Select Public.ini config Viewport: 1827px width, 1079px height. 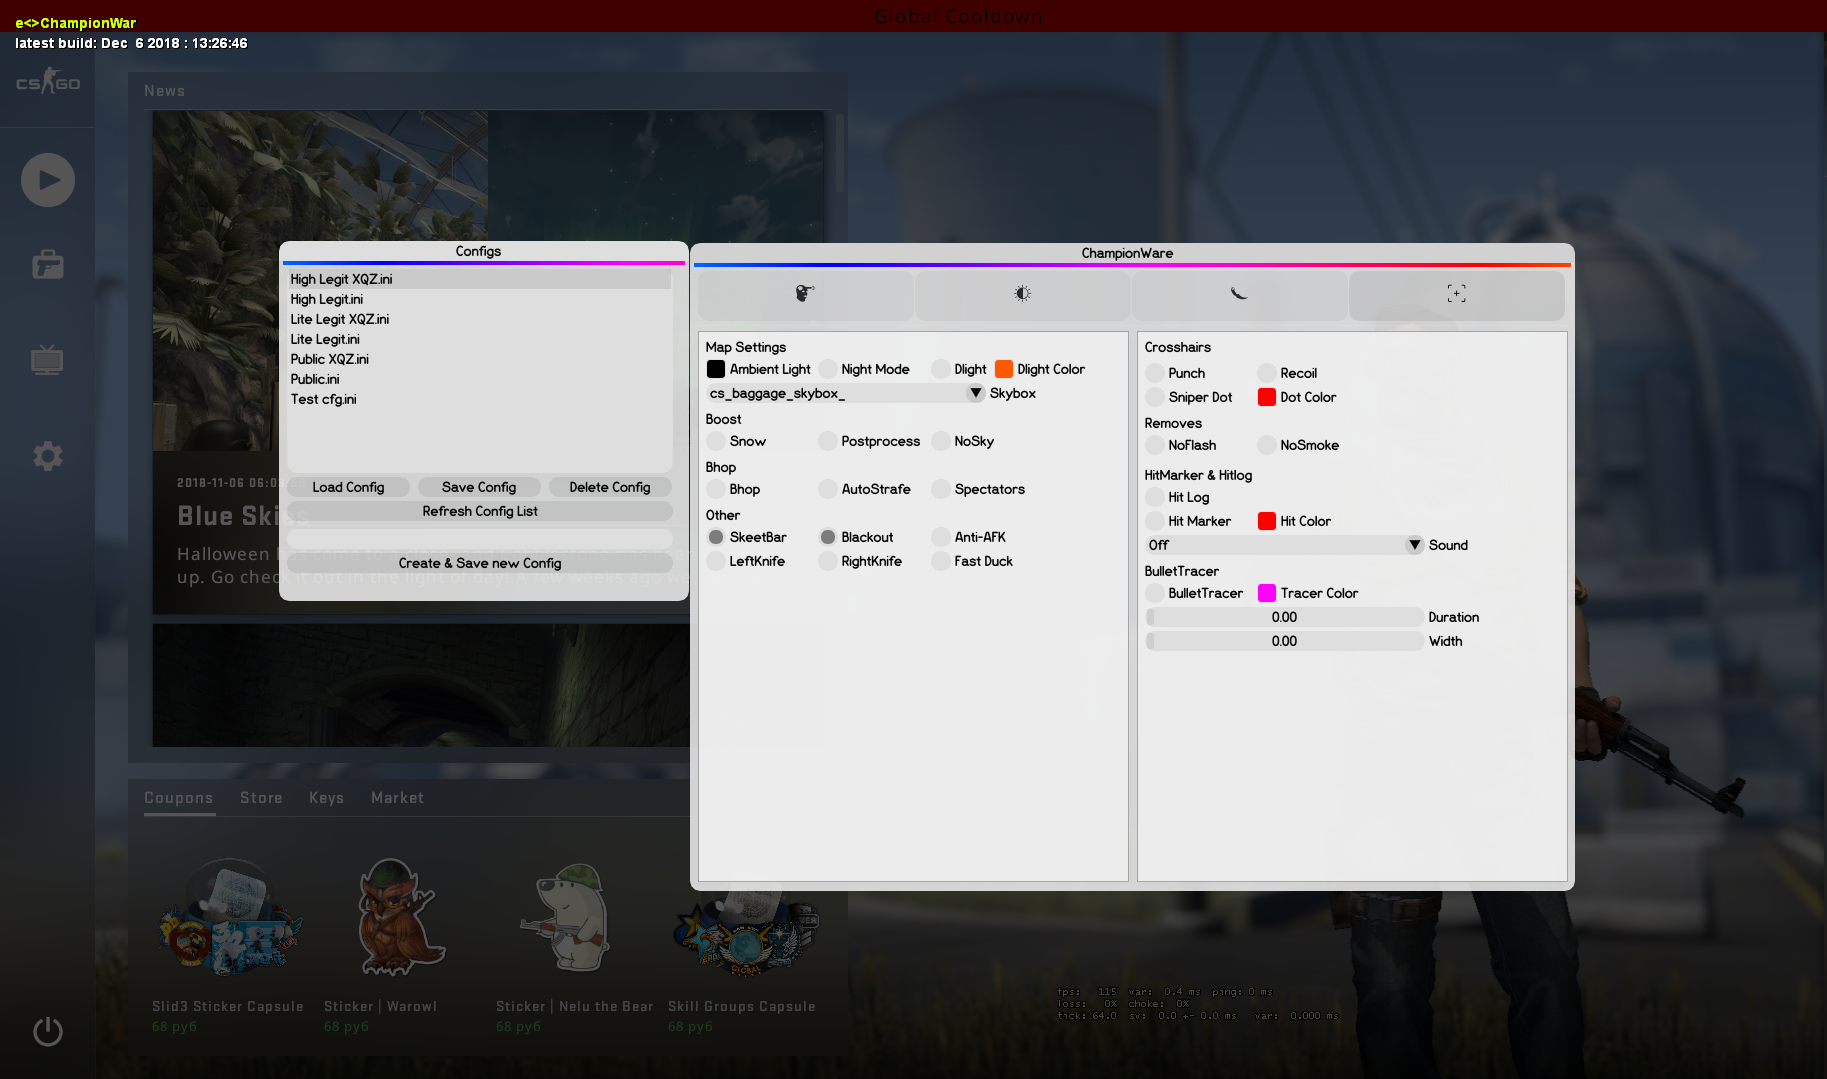pyautogui.click(x=480, y=379)
